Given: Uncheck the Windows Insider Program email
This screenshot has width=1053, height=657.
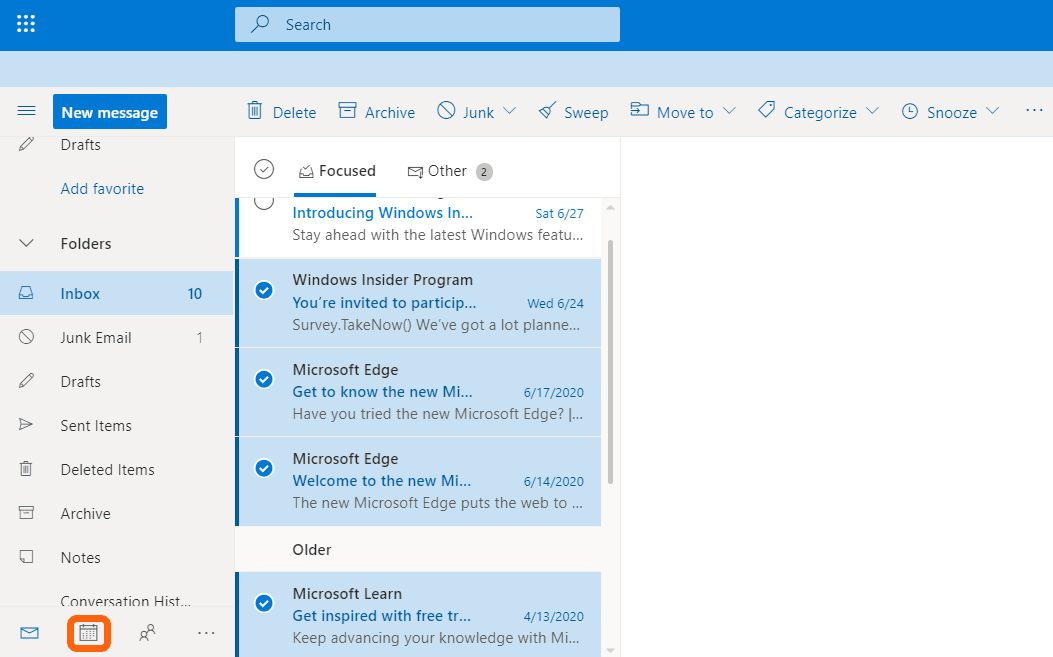Looking at the screenshot, I should point(264,290).
